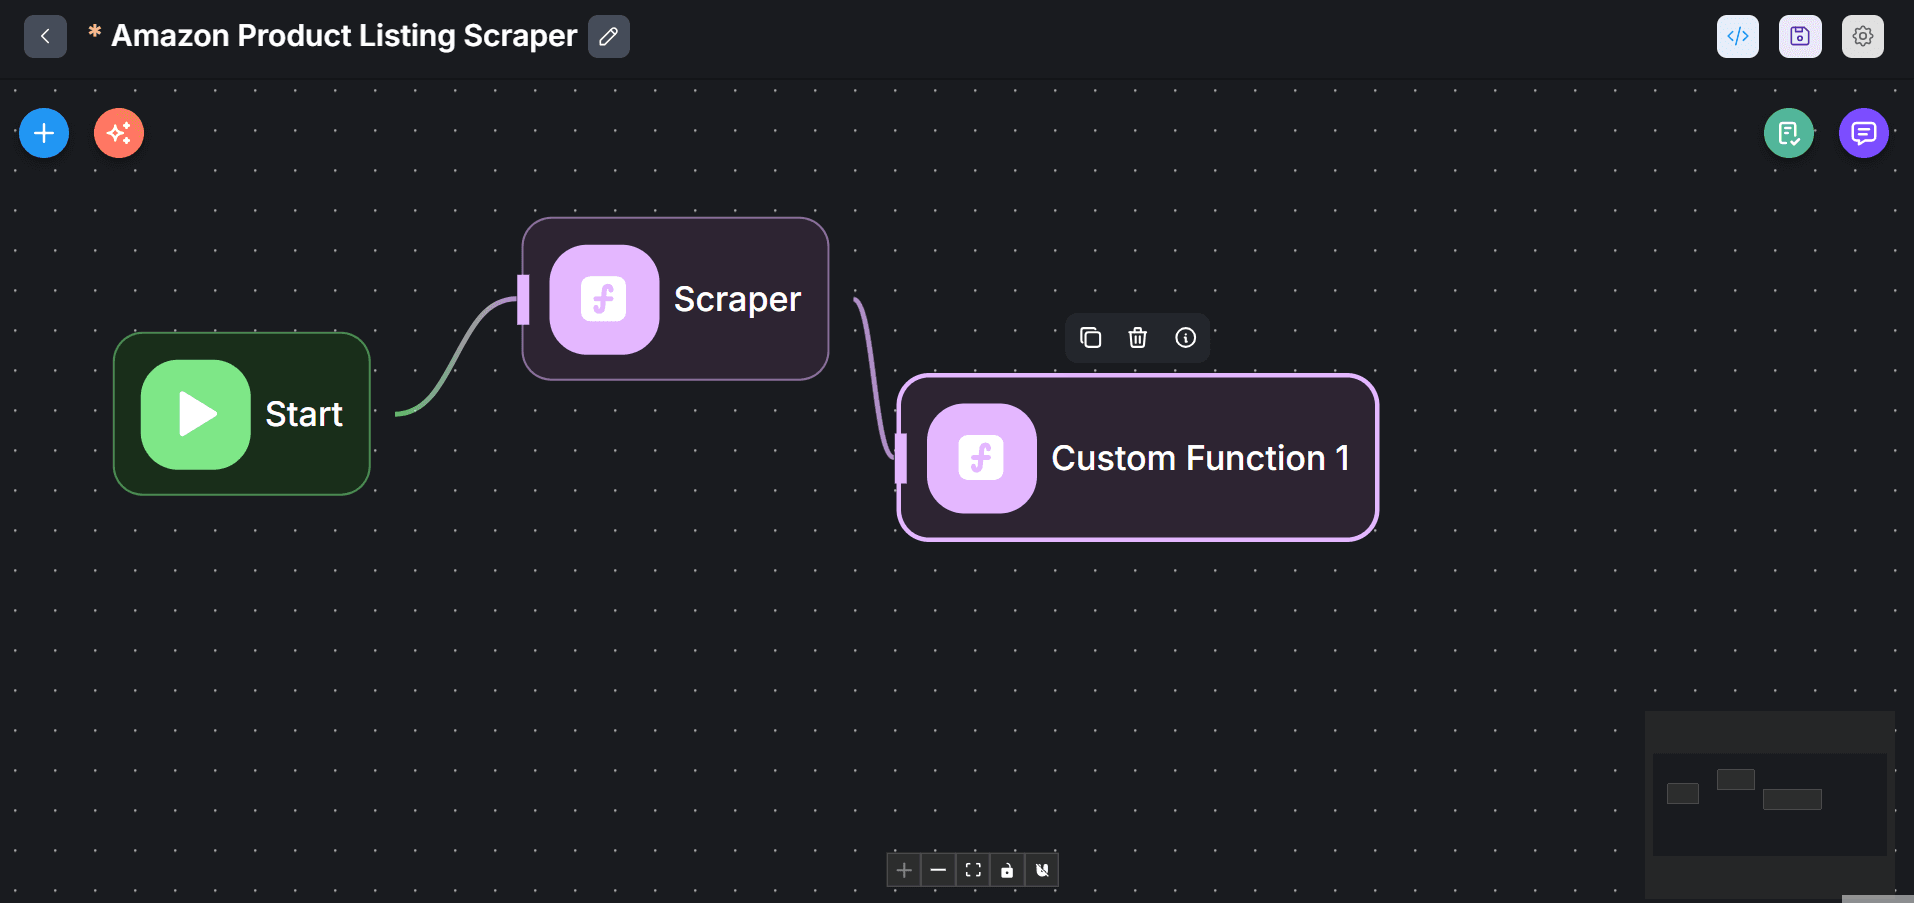Click the Scraper node input handle

coord(523,299)
